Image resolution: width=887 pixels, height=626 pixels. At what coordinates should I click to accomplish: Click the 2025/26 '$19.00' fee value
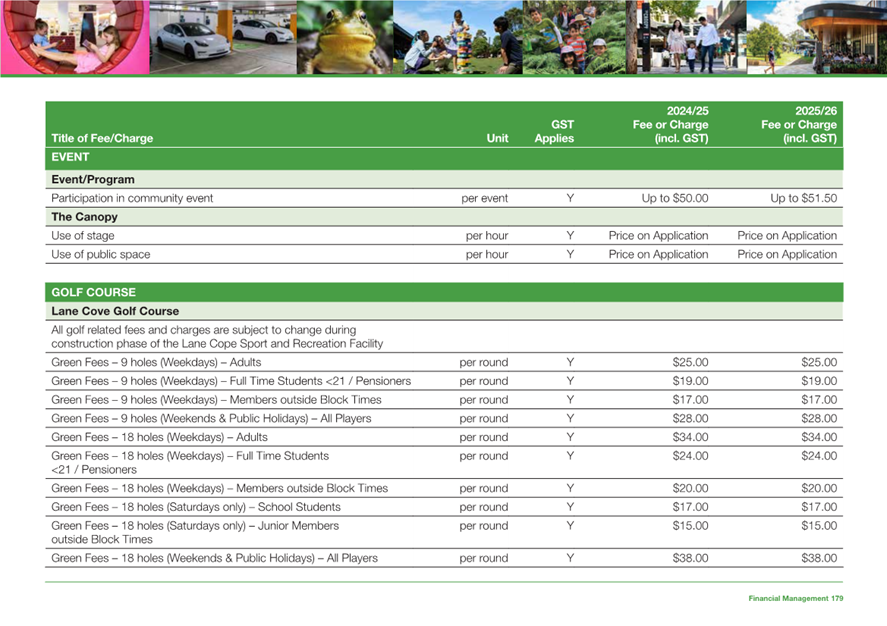coord(819,381)
